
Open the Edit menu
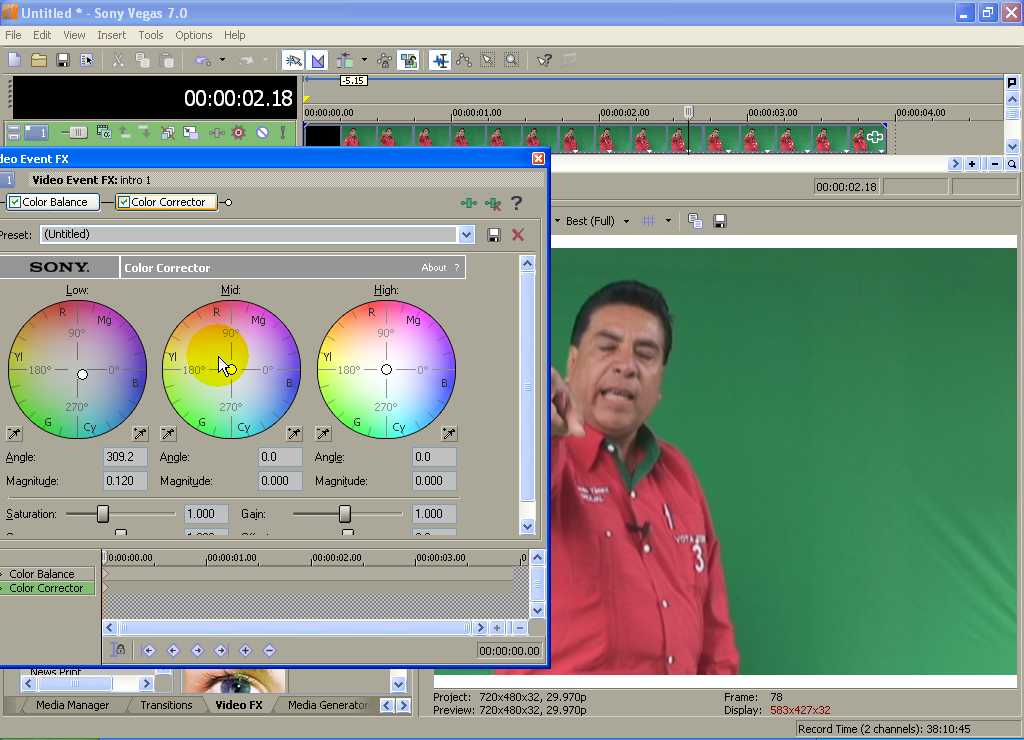click(x=42, y=35)
